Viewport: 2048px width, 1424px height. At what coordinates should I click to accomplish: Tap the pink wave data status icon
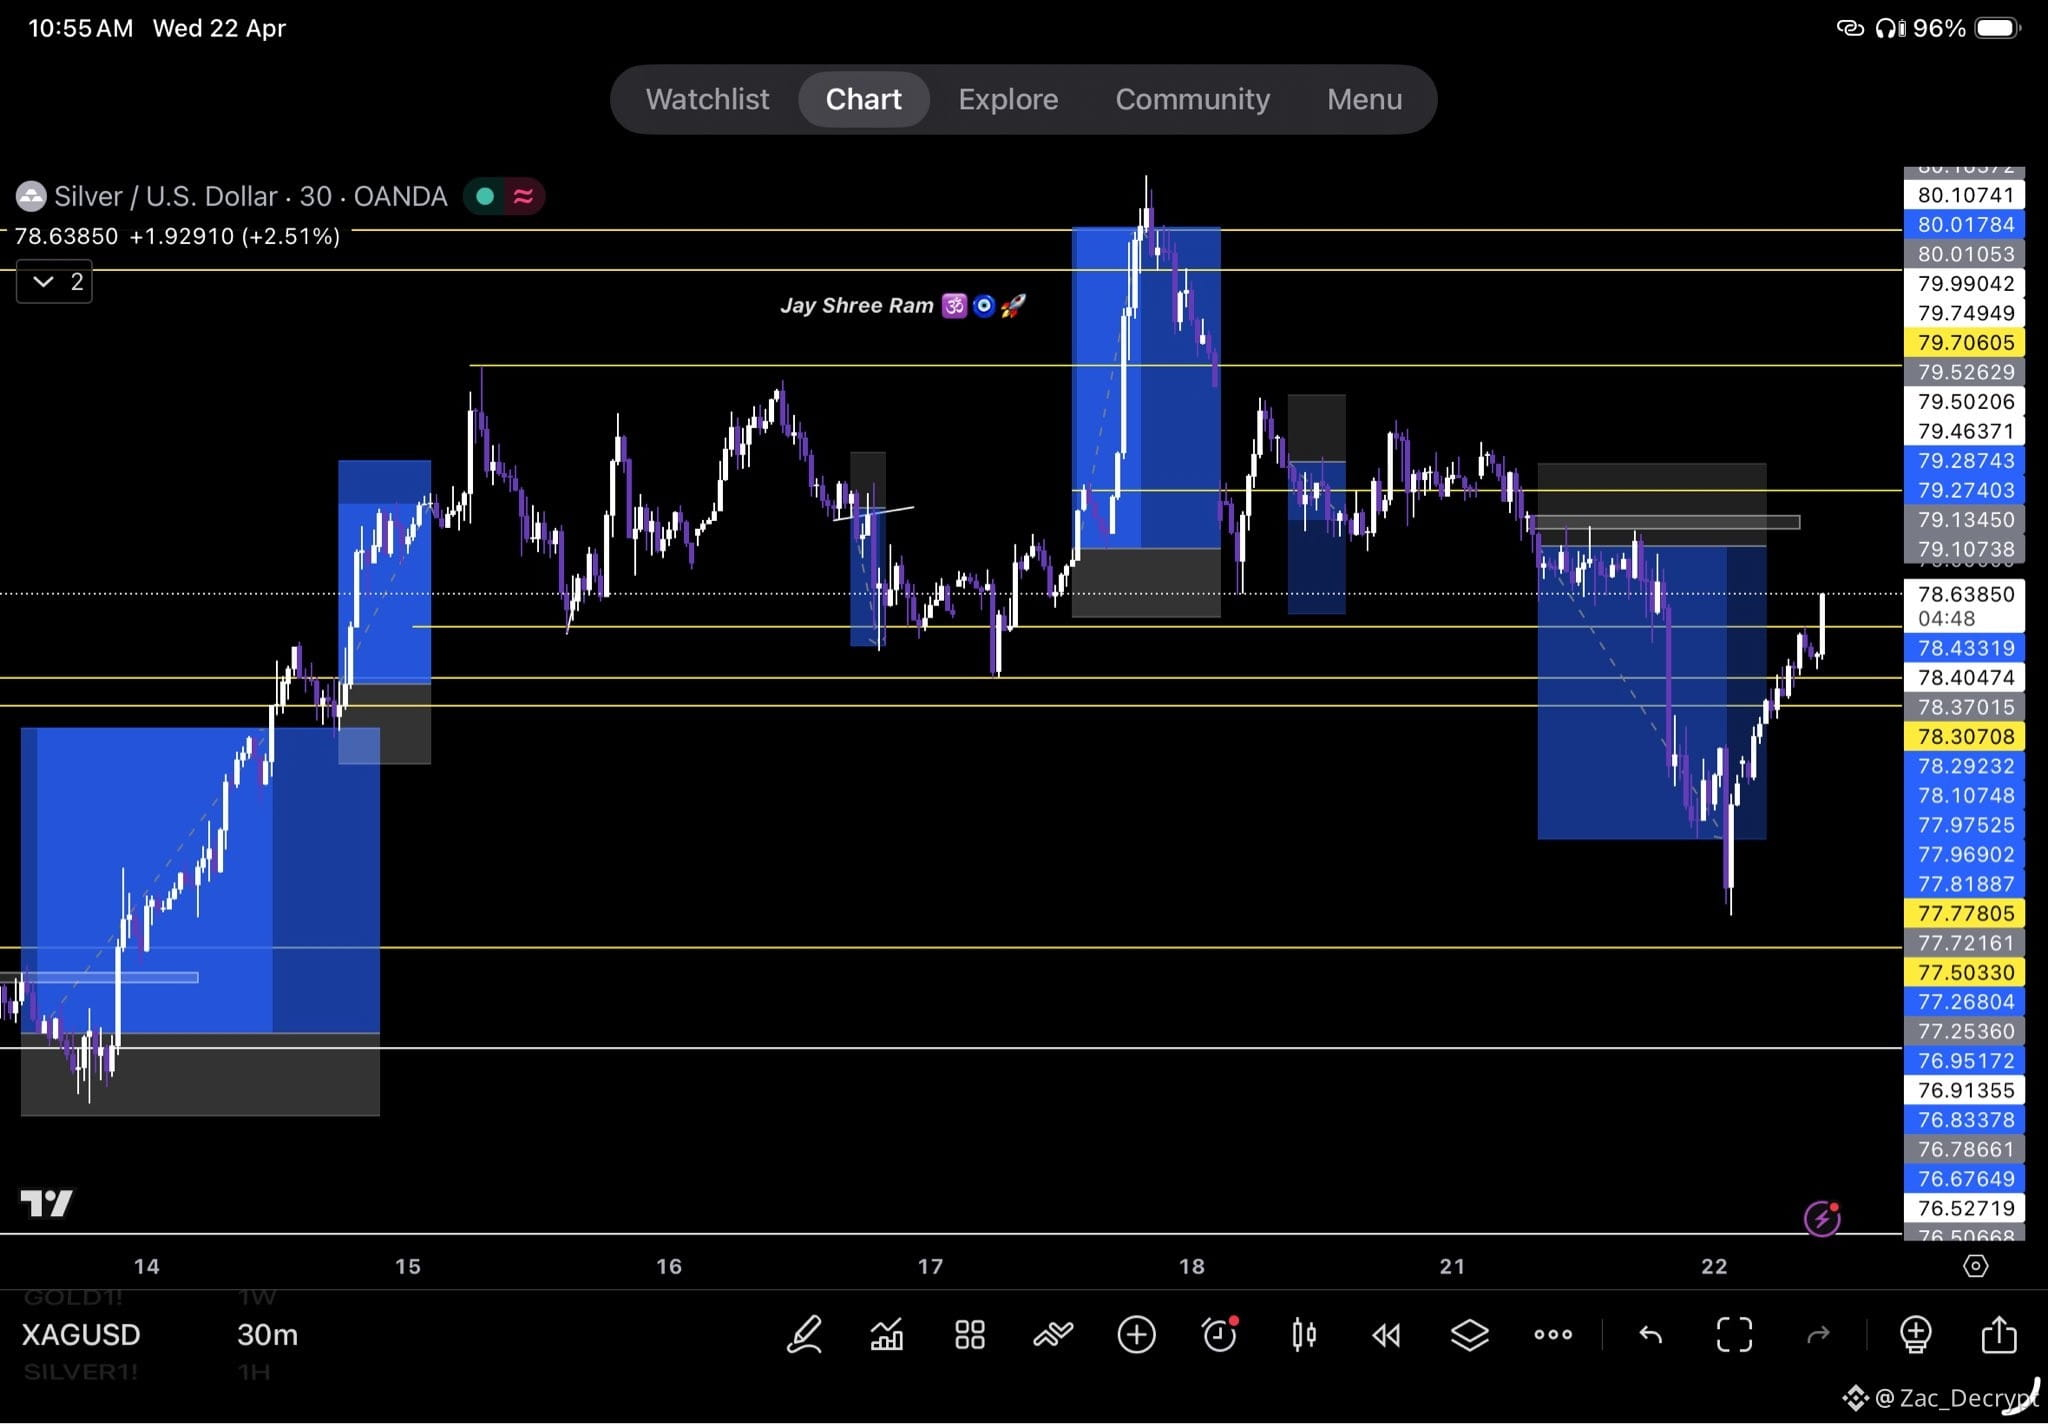[x=523, y=196]
